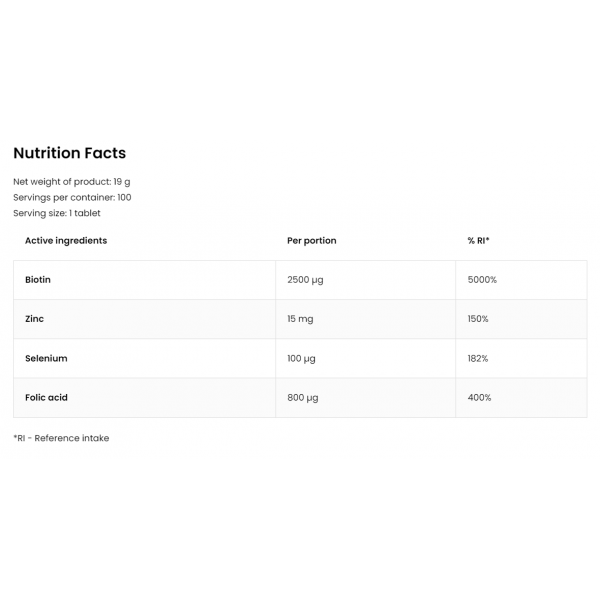Select the 400% RI value
This screenshot has height=600, width=600.
[x=479, y=397]
